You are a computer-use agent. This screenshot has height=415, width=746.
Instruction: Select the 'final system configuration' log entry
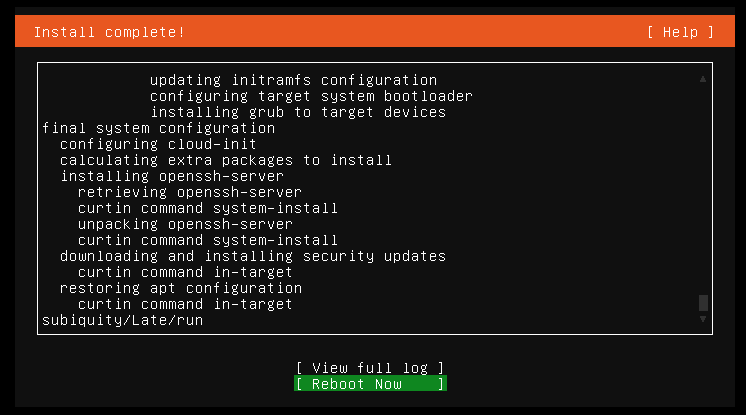coord(158,128)
